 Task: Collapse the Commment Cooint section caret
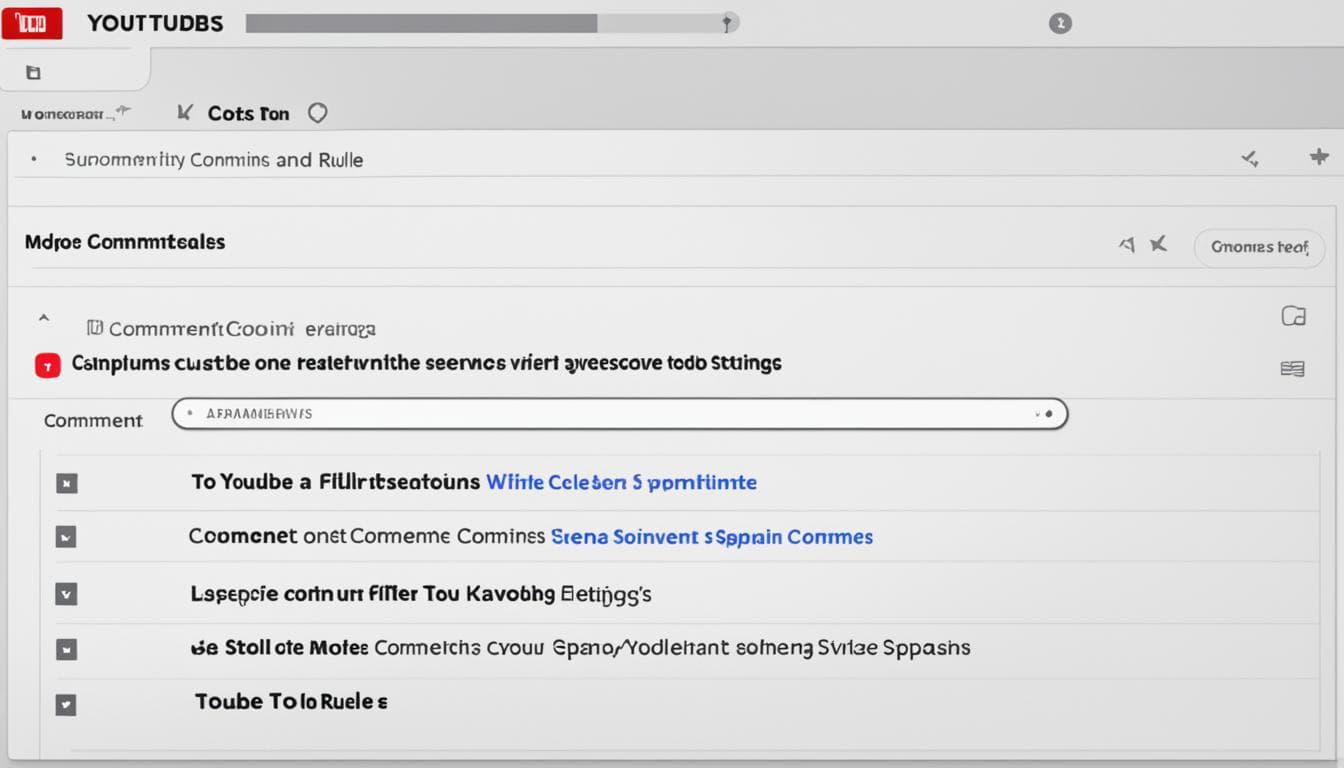(x=43, y=318)
